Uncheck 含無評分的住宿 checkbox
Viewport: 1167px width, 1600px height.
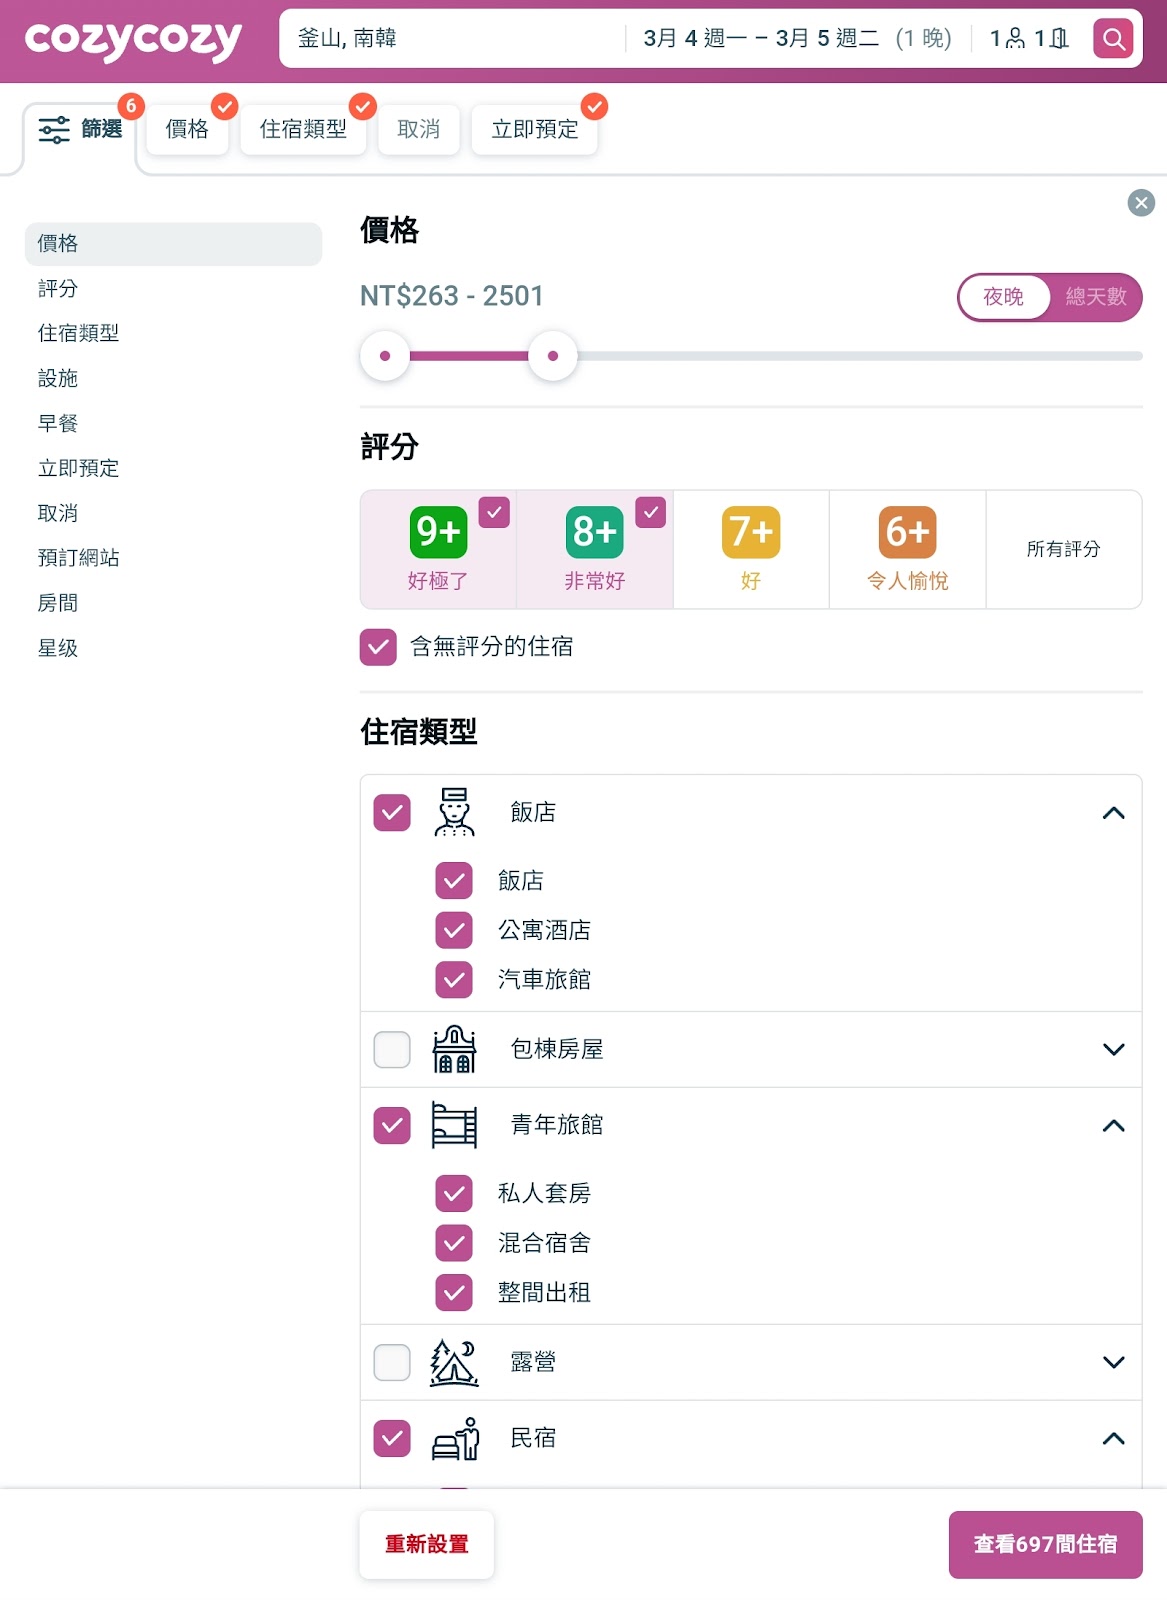(x=378, y=647)
